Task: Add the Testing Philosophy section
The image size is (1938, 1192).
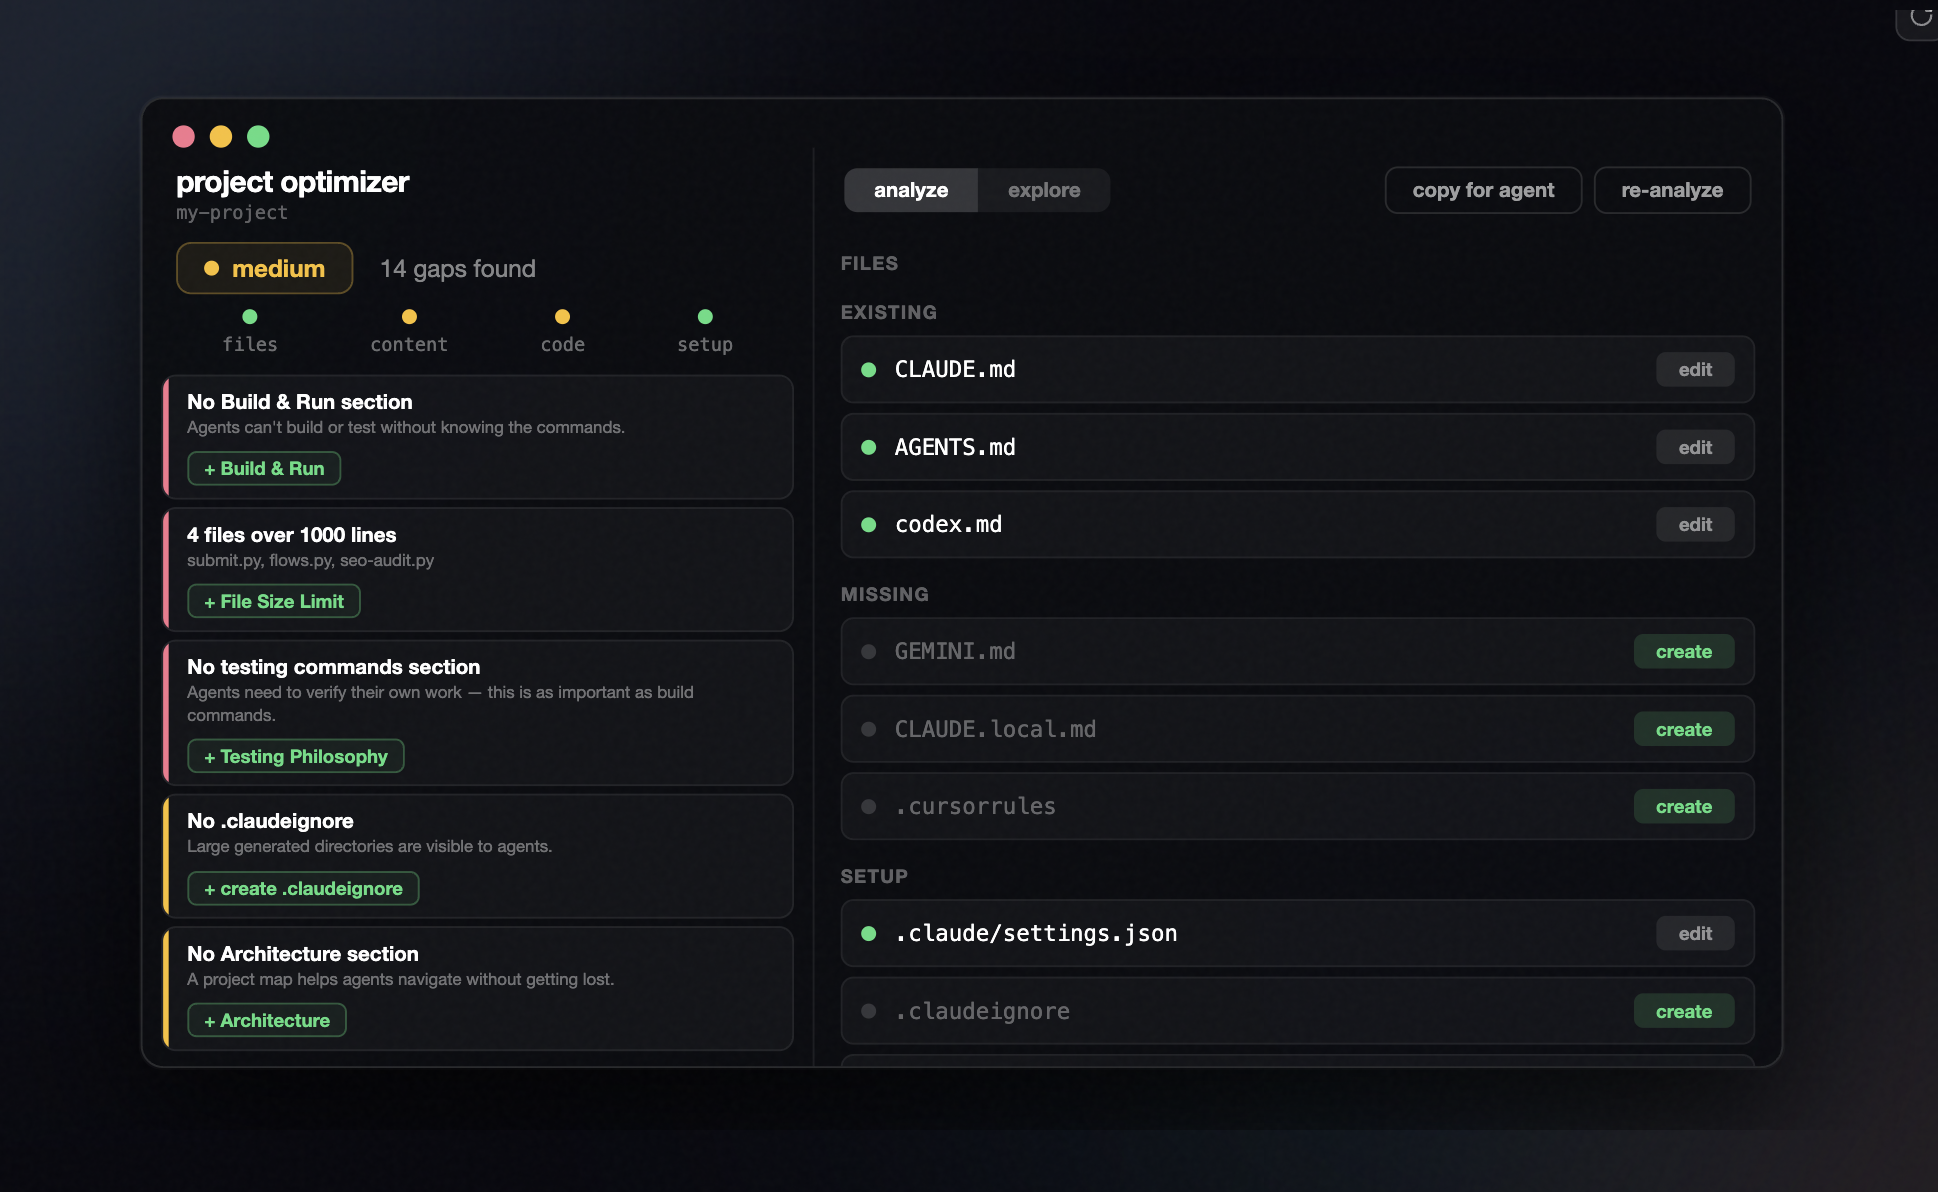Action: 296,756
